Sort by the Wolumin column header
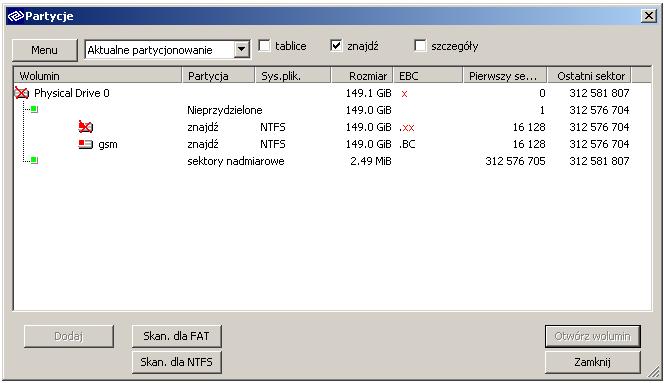This screenshot has height=383, width=664. (x=98, y=76)
